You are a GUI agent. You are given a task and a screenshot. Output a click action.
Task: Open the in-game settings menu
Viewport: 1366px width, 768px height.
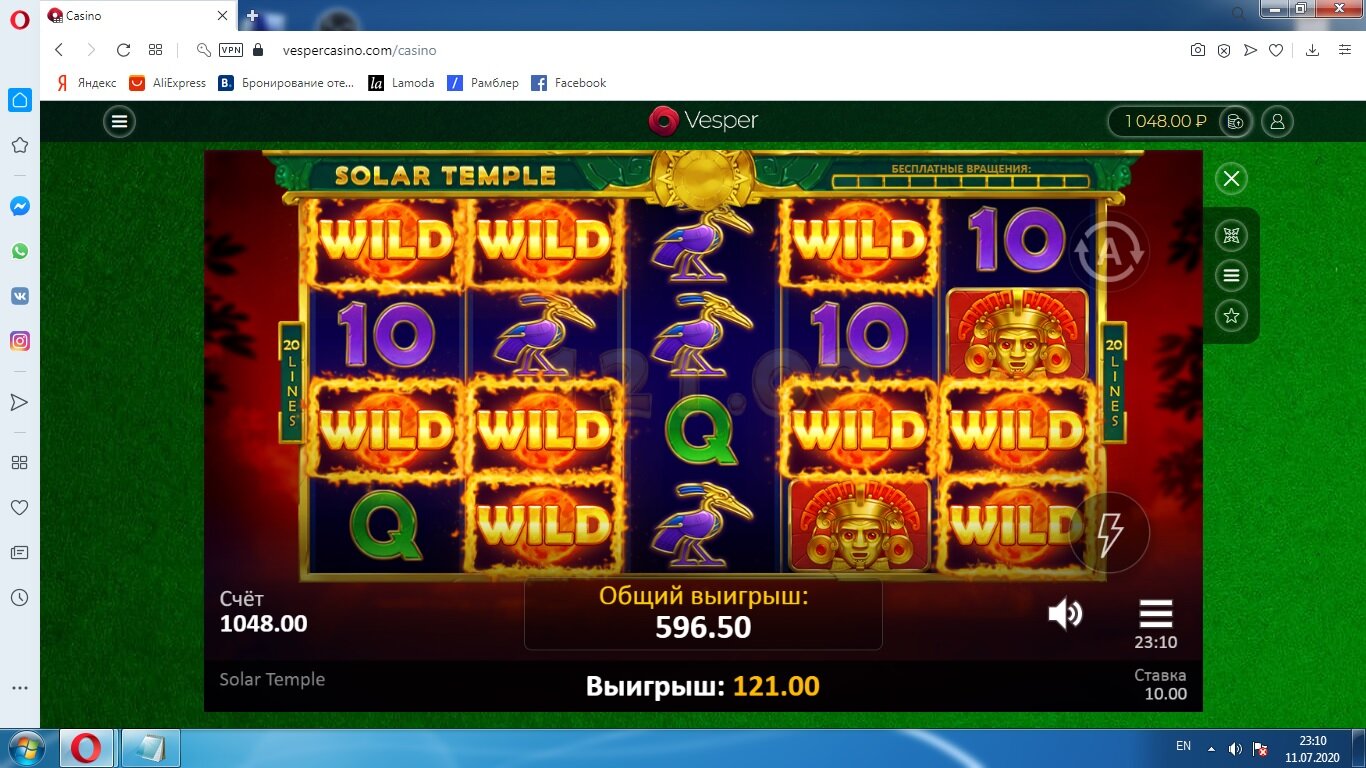click(x=1155, y=613)
